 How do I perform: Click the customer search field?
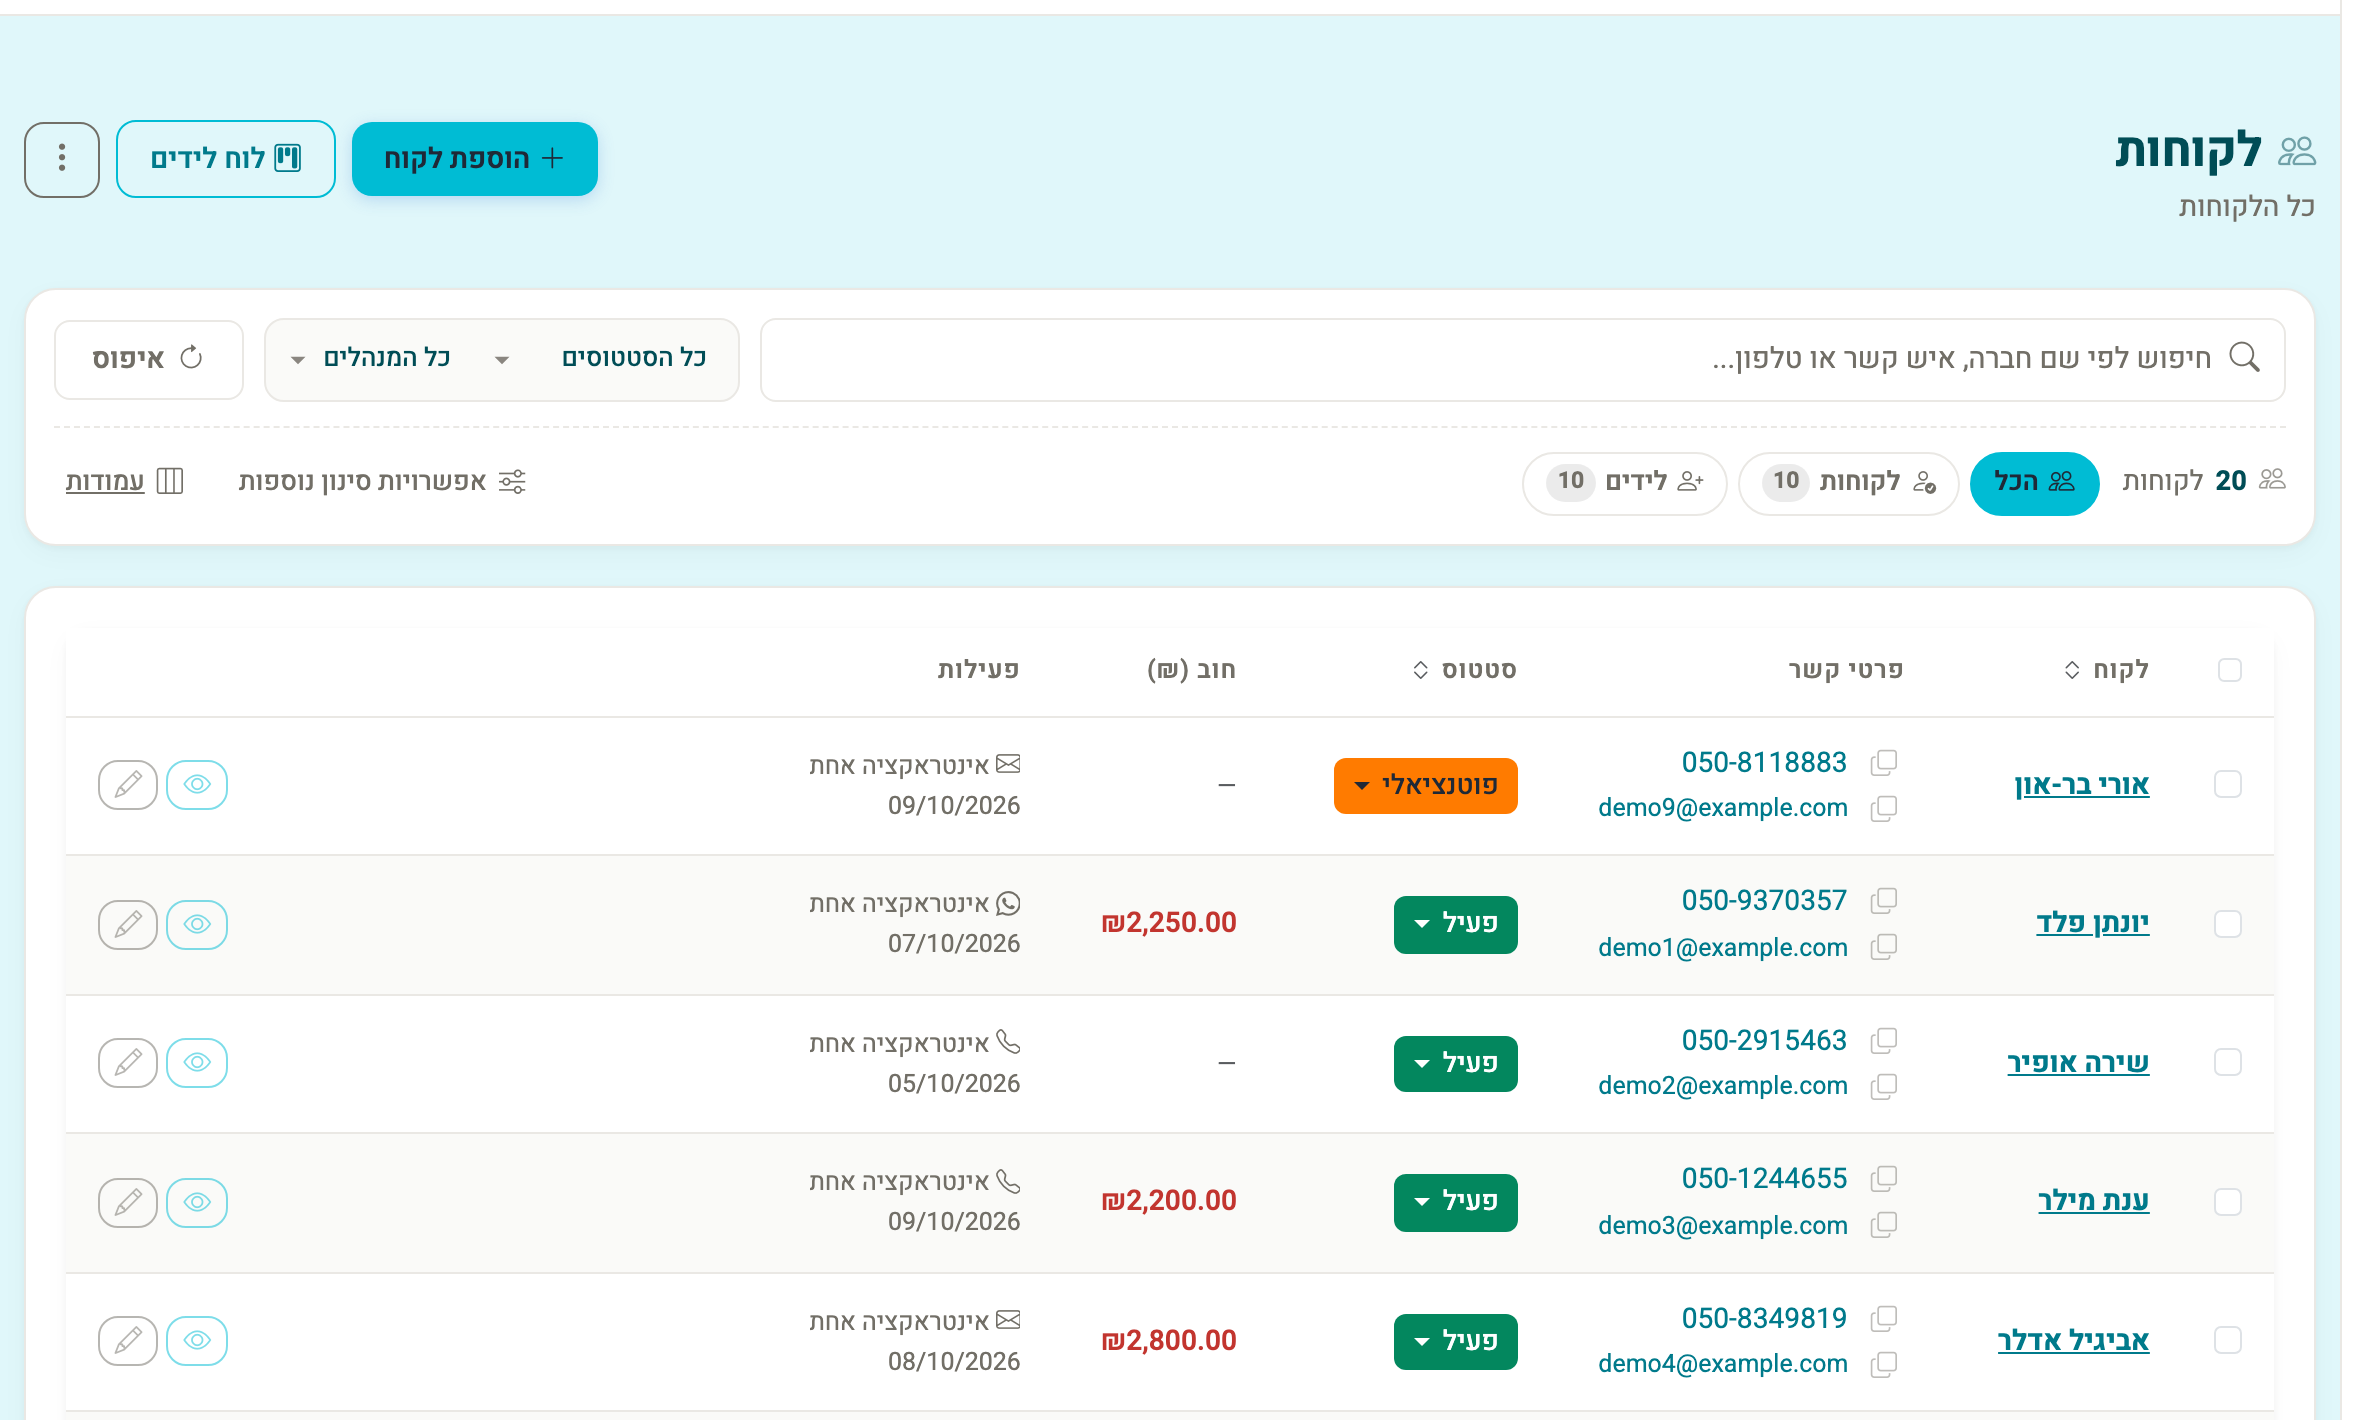[x=1522, y=359]
